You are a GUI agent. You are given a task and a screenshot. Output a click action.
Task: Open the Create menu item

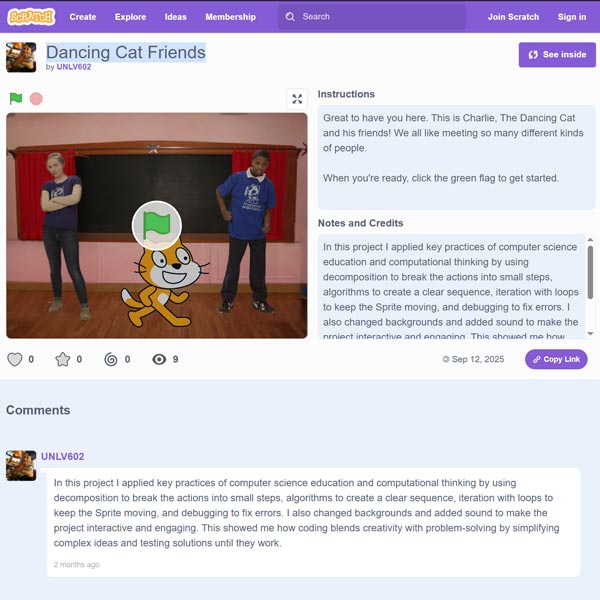coord(83,17)
